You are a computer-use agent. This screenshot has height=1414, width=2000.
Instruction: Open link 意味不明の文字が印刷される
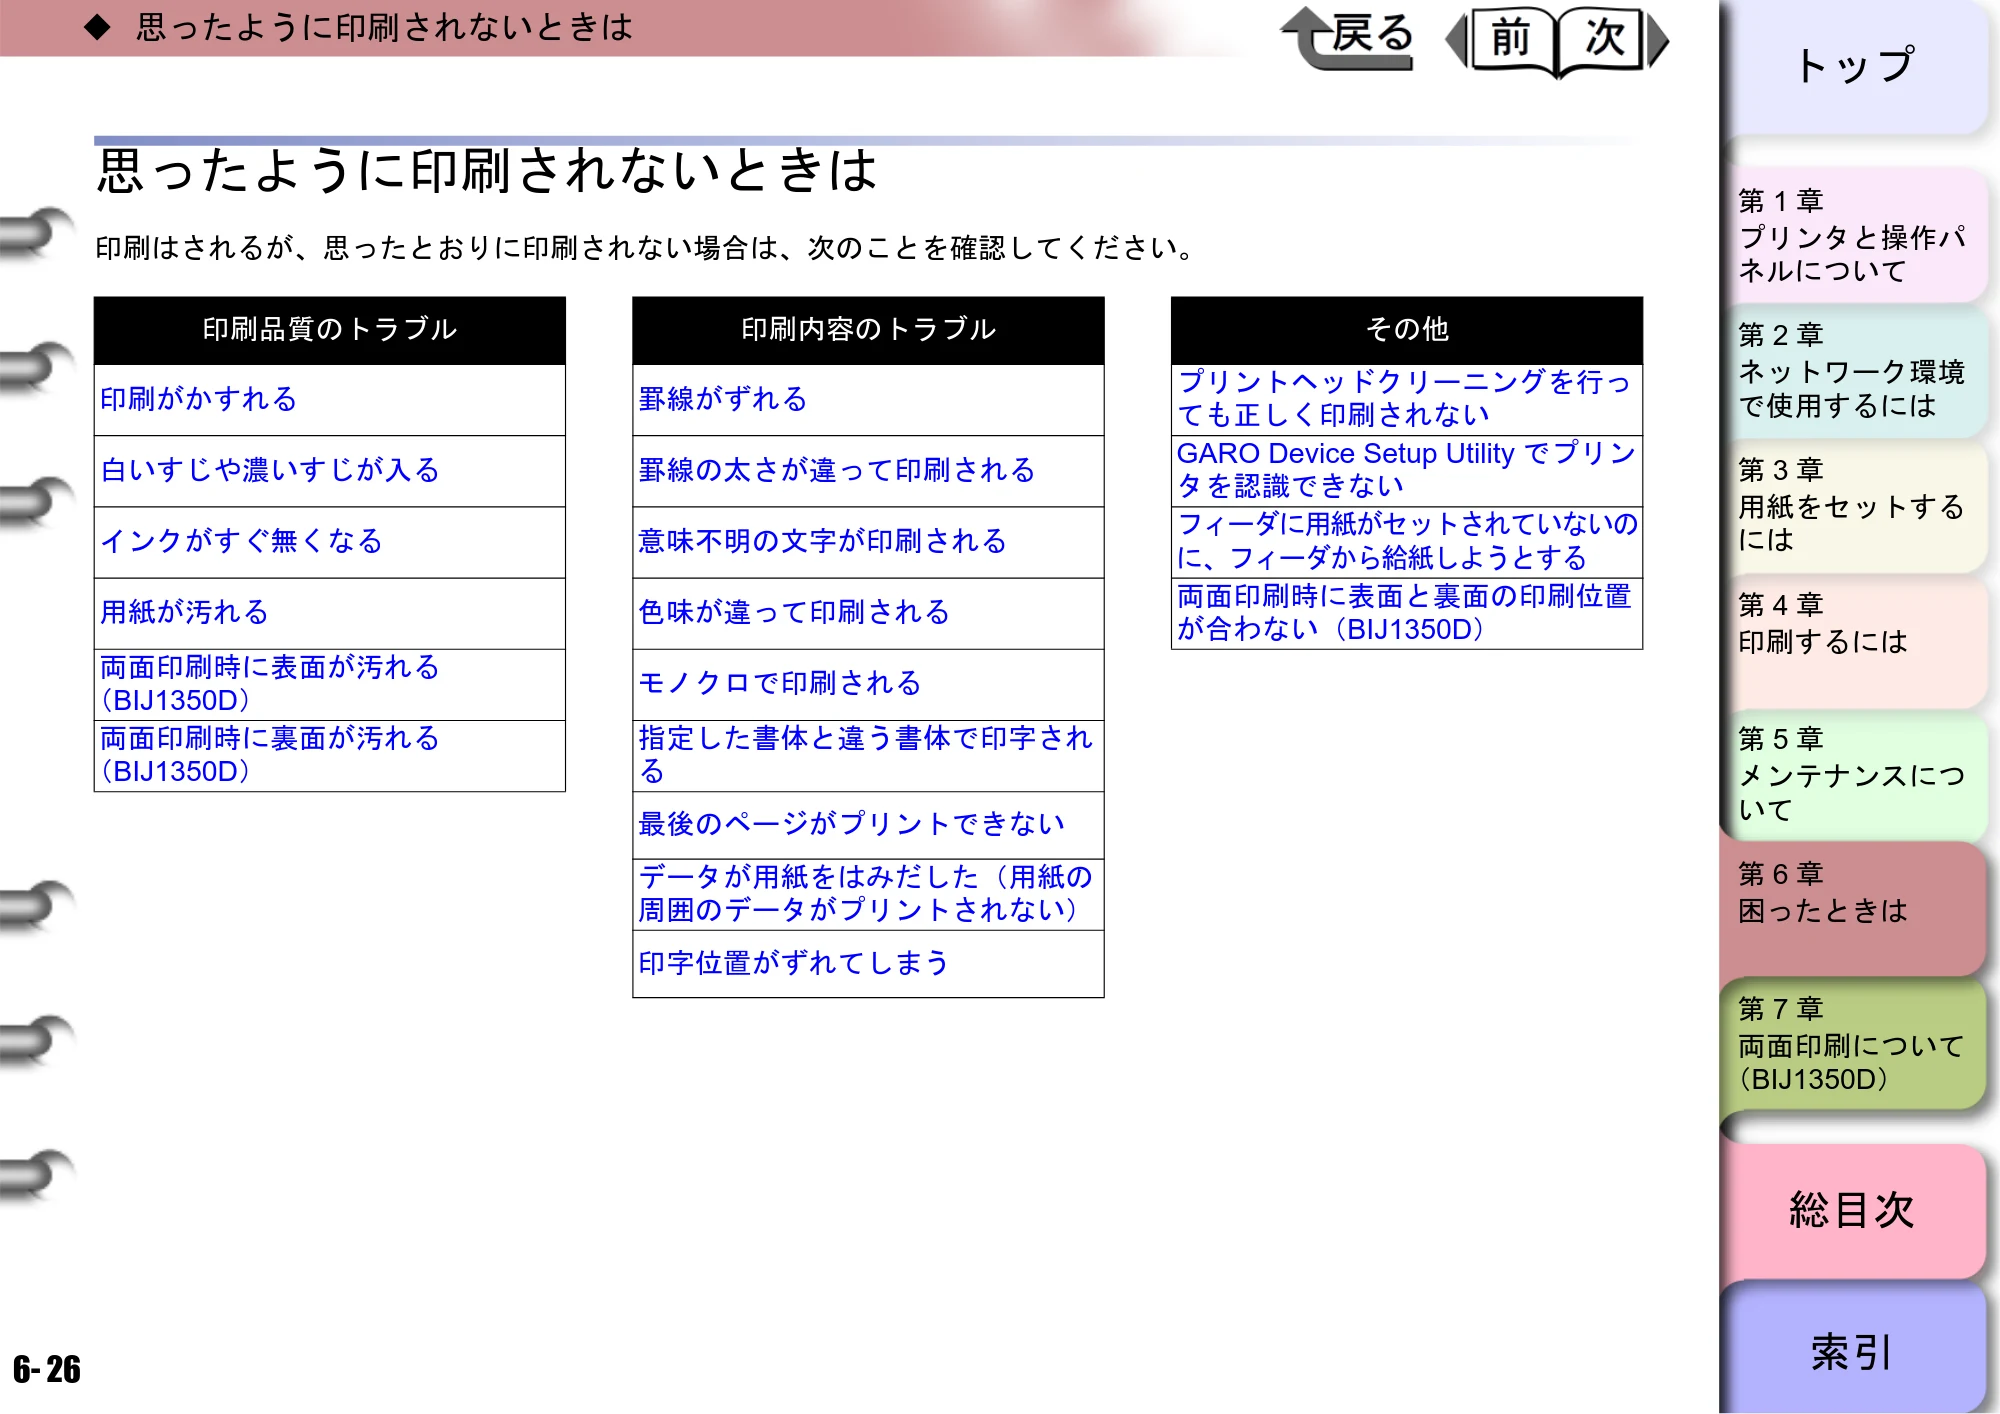tap(822, 541)
